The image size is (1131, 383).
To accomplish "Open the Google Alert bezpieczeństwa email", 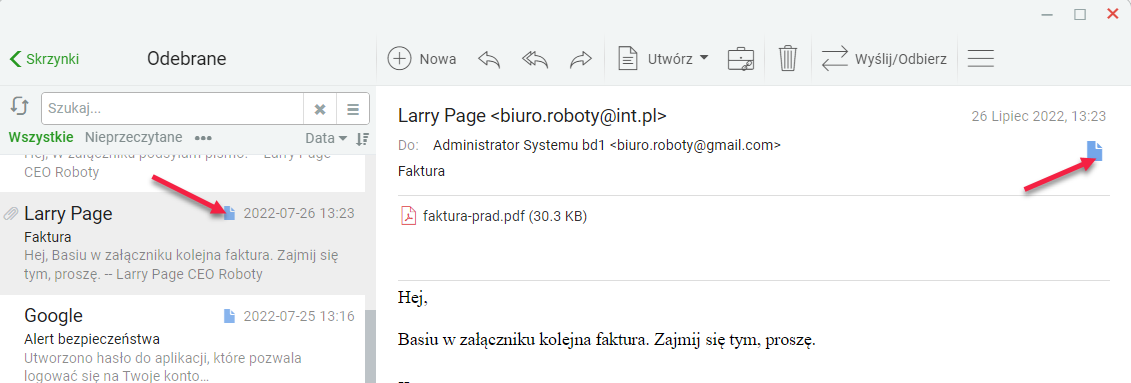I will 182,339.
